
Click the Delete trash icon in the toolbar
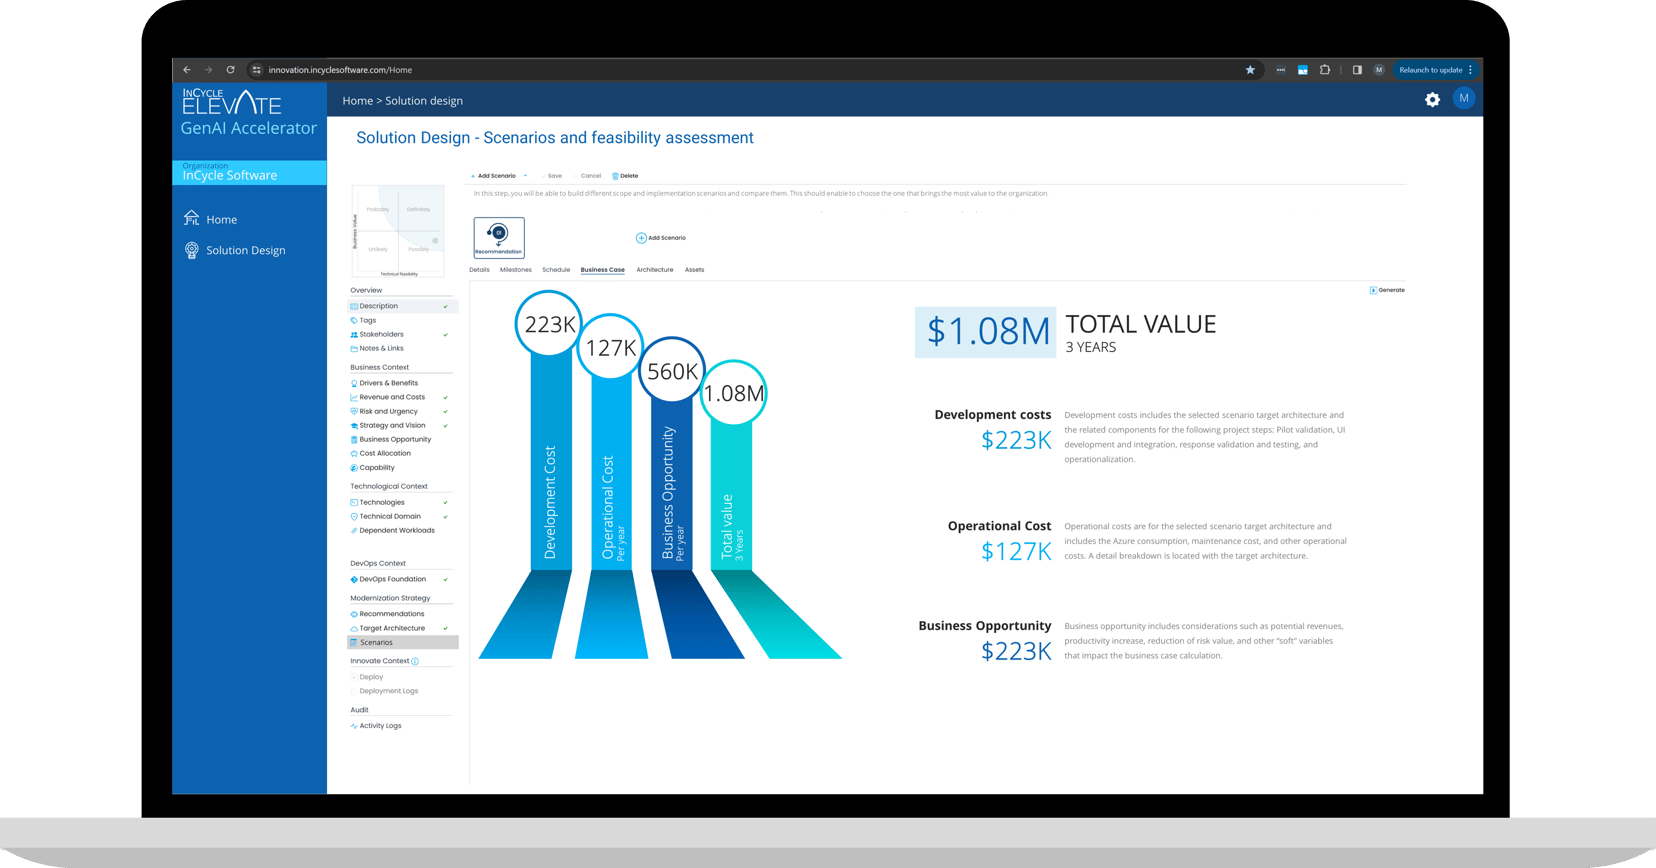pos(616,176)
